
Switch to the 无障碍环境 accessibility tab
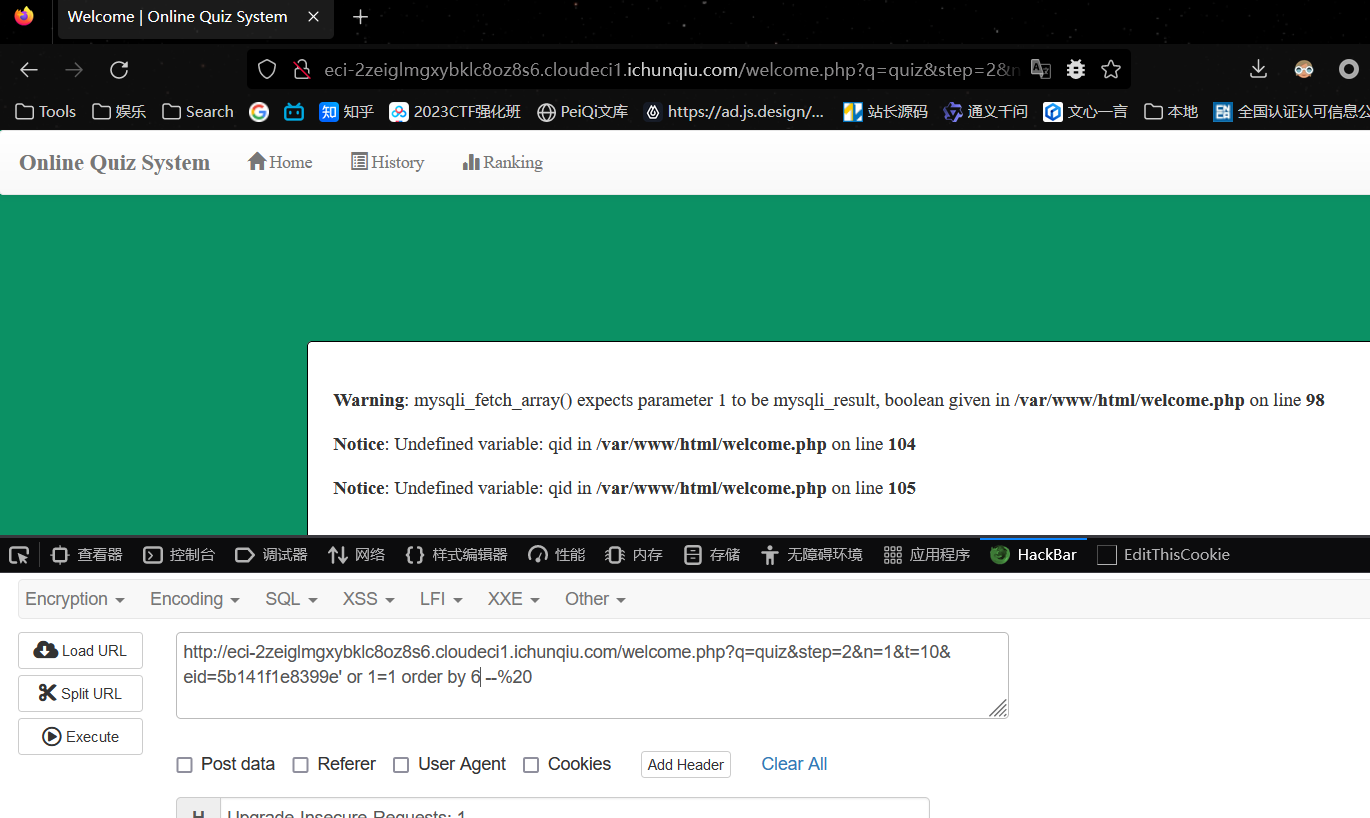coord(811,555)
